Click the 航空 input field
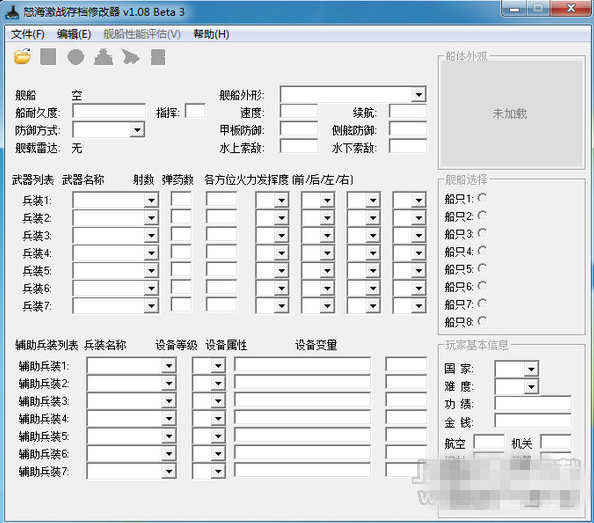This screenshot has width=594, height=523. 489,442
